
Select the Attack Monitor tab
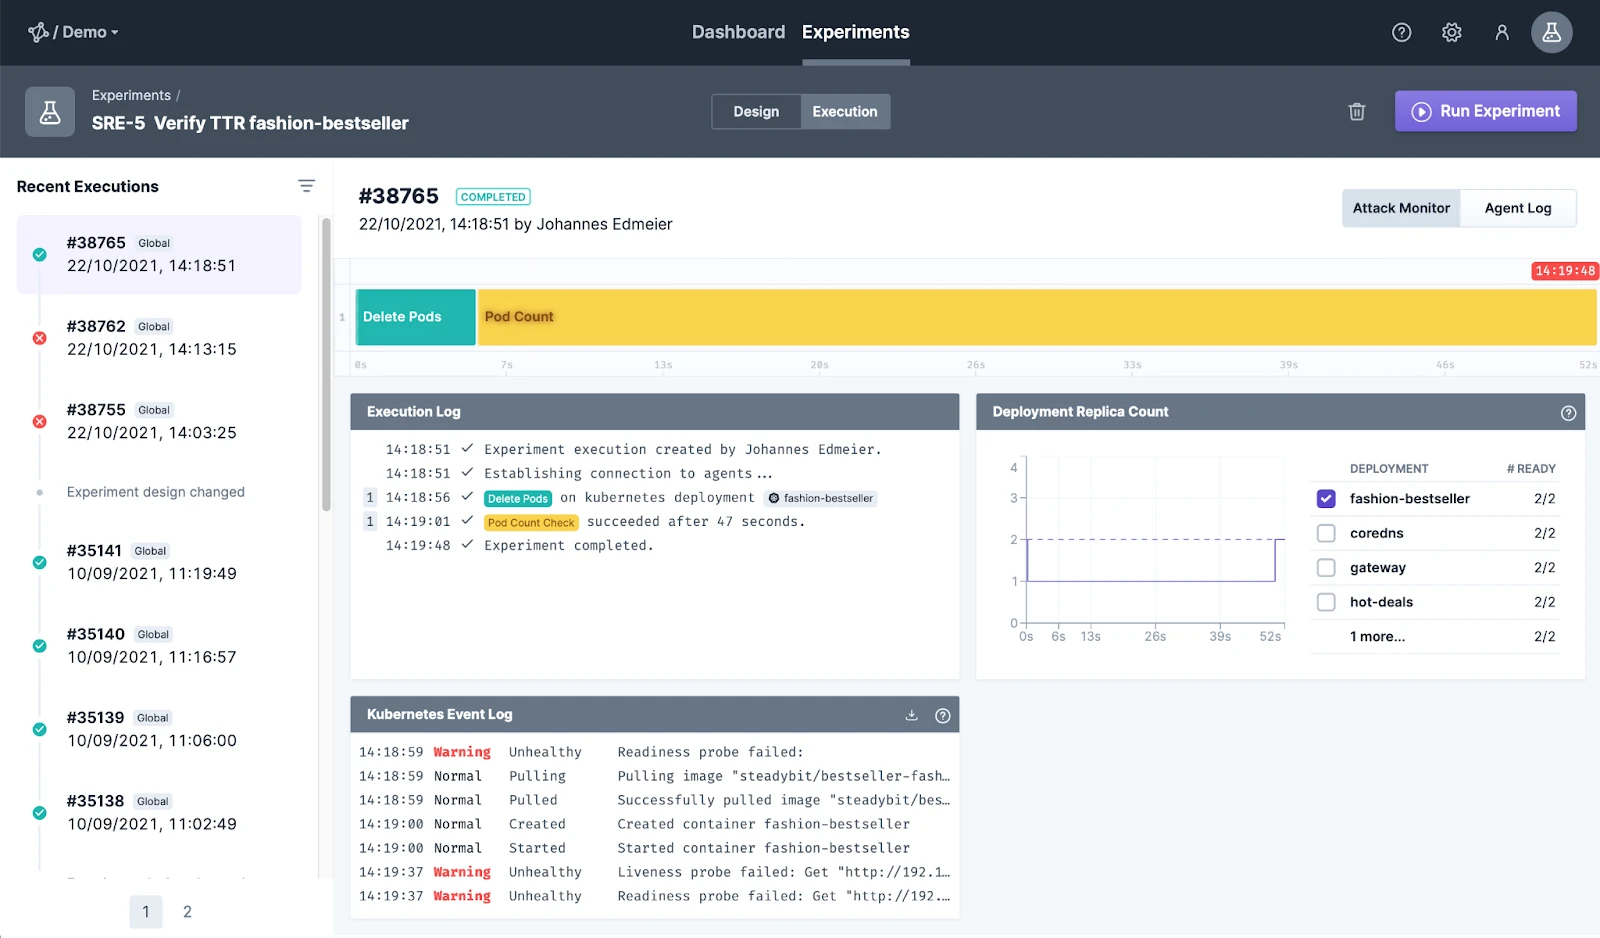coord(1401,208)
